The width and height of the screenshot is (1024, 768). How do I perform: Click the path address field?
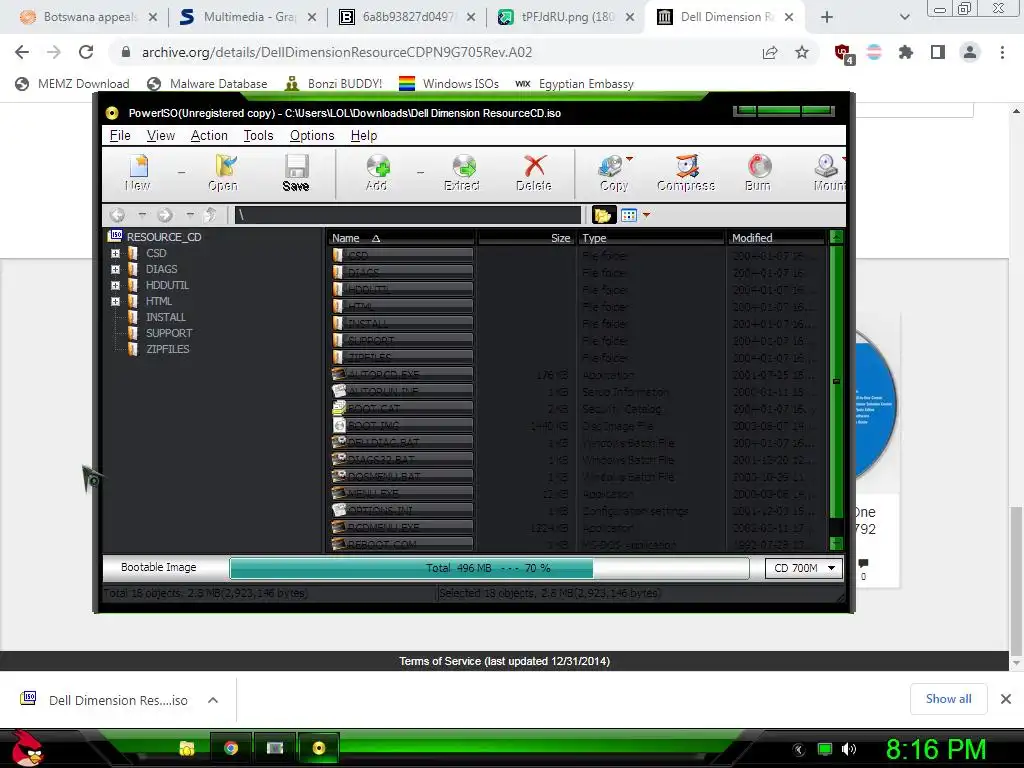click(x=408, y=215)
